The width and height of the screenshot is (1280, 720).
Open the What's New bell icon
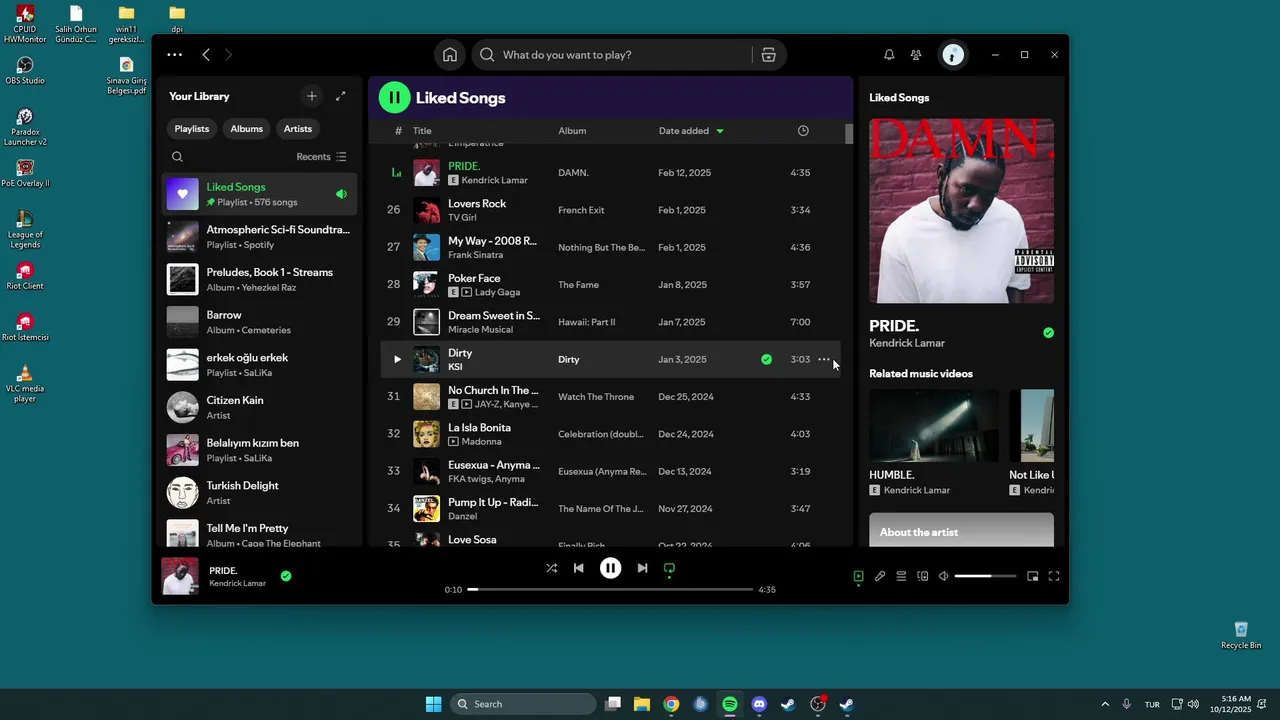point(889,55)
